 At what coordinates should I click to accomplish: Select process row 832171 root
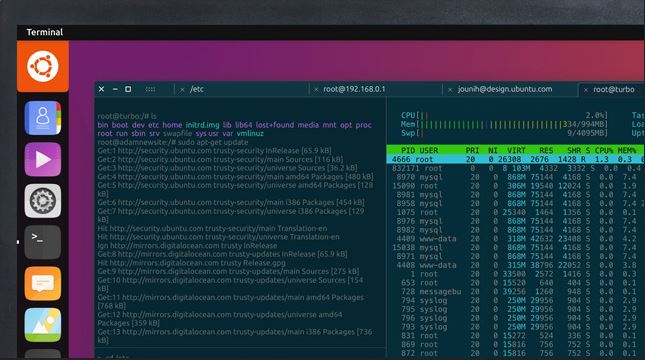pyautogui.click(x=515, y=168)
